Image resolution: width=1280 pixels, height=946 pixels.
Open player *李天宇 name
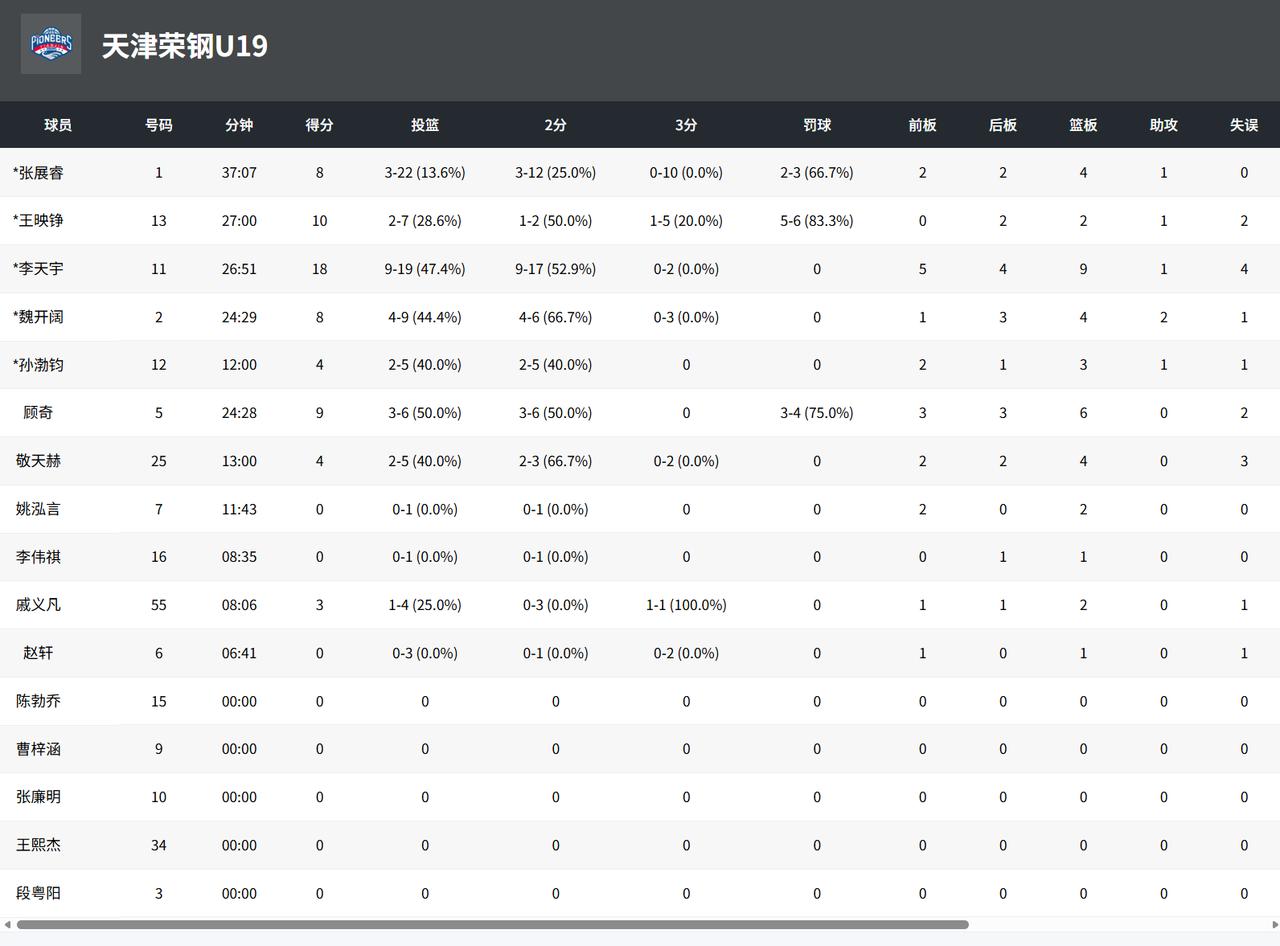pos(38,269)
